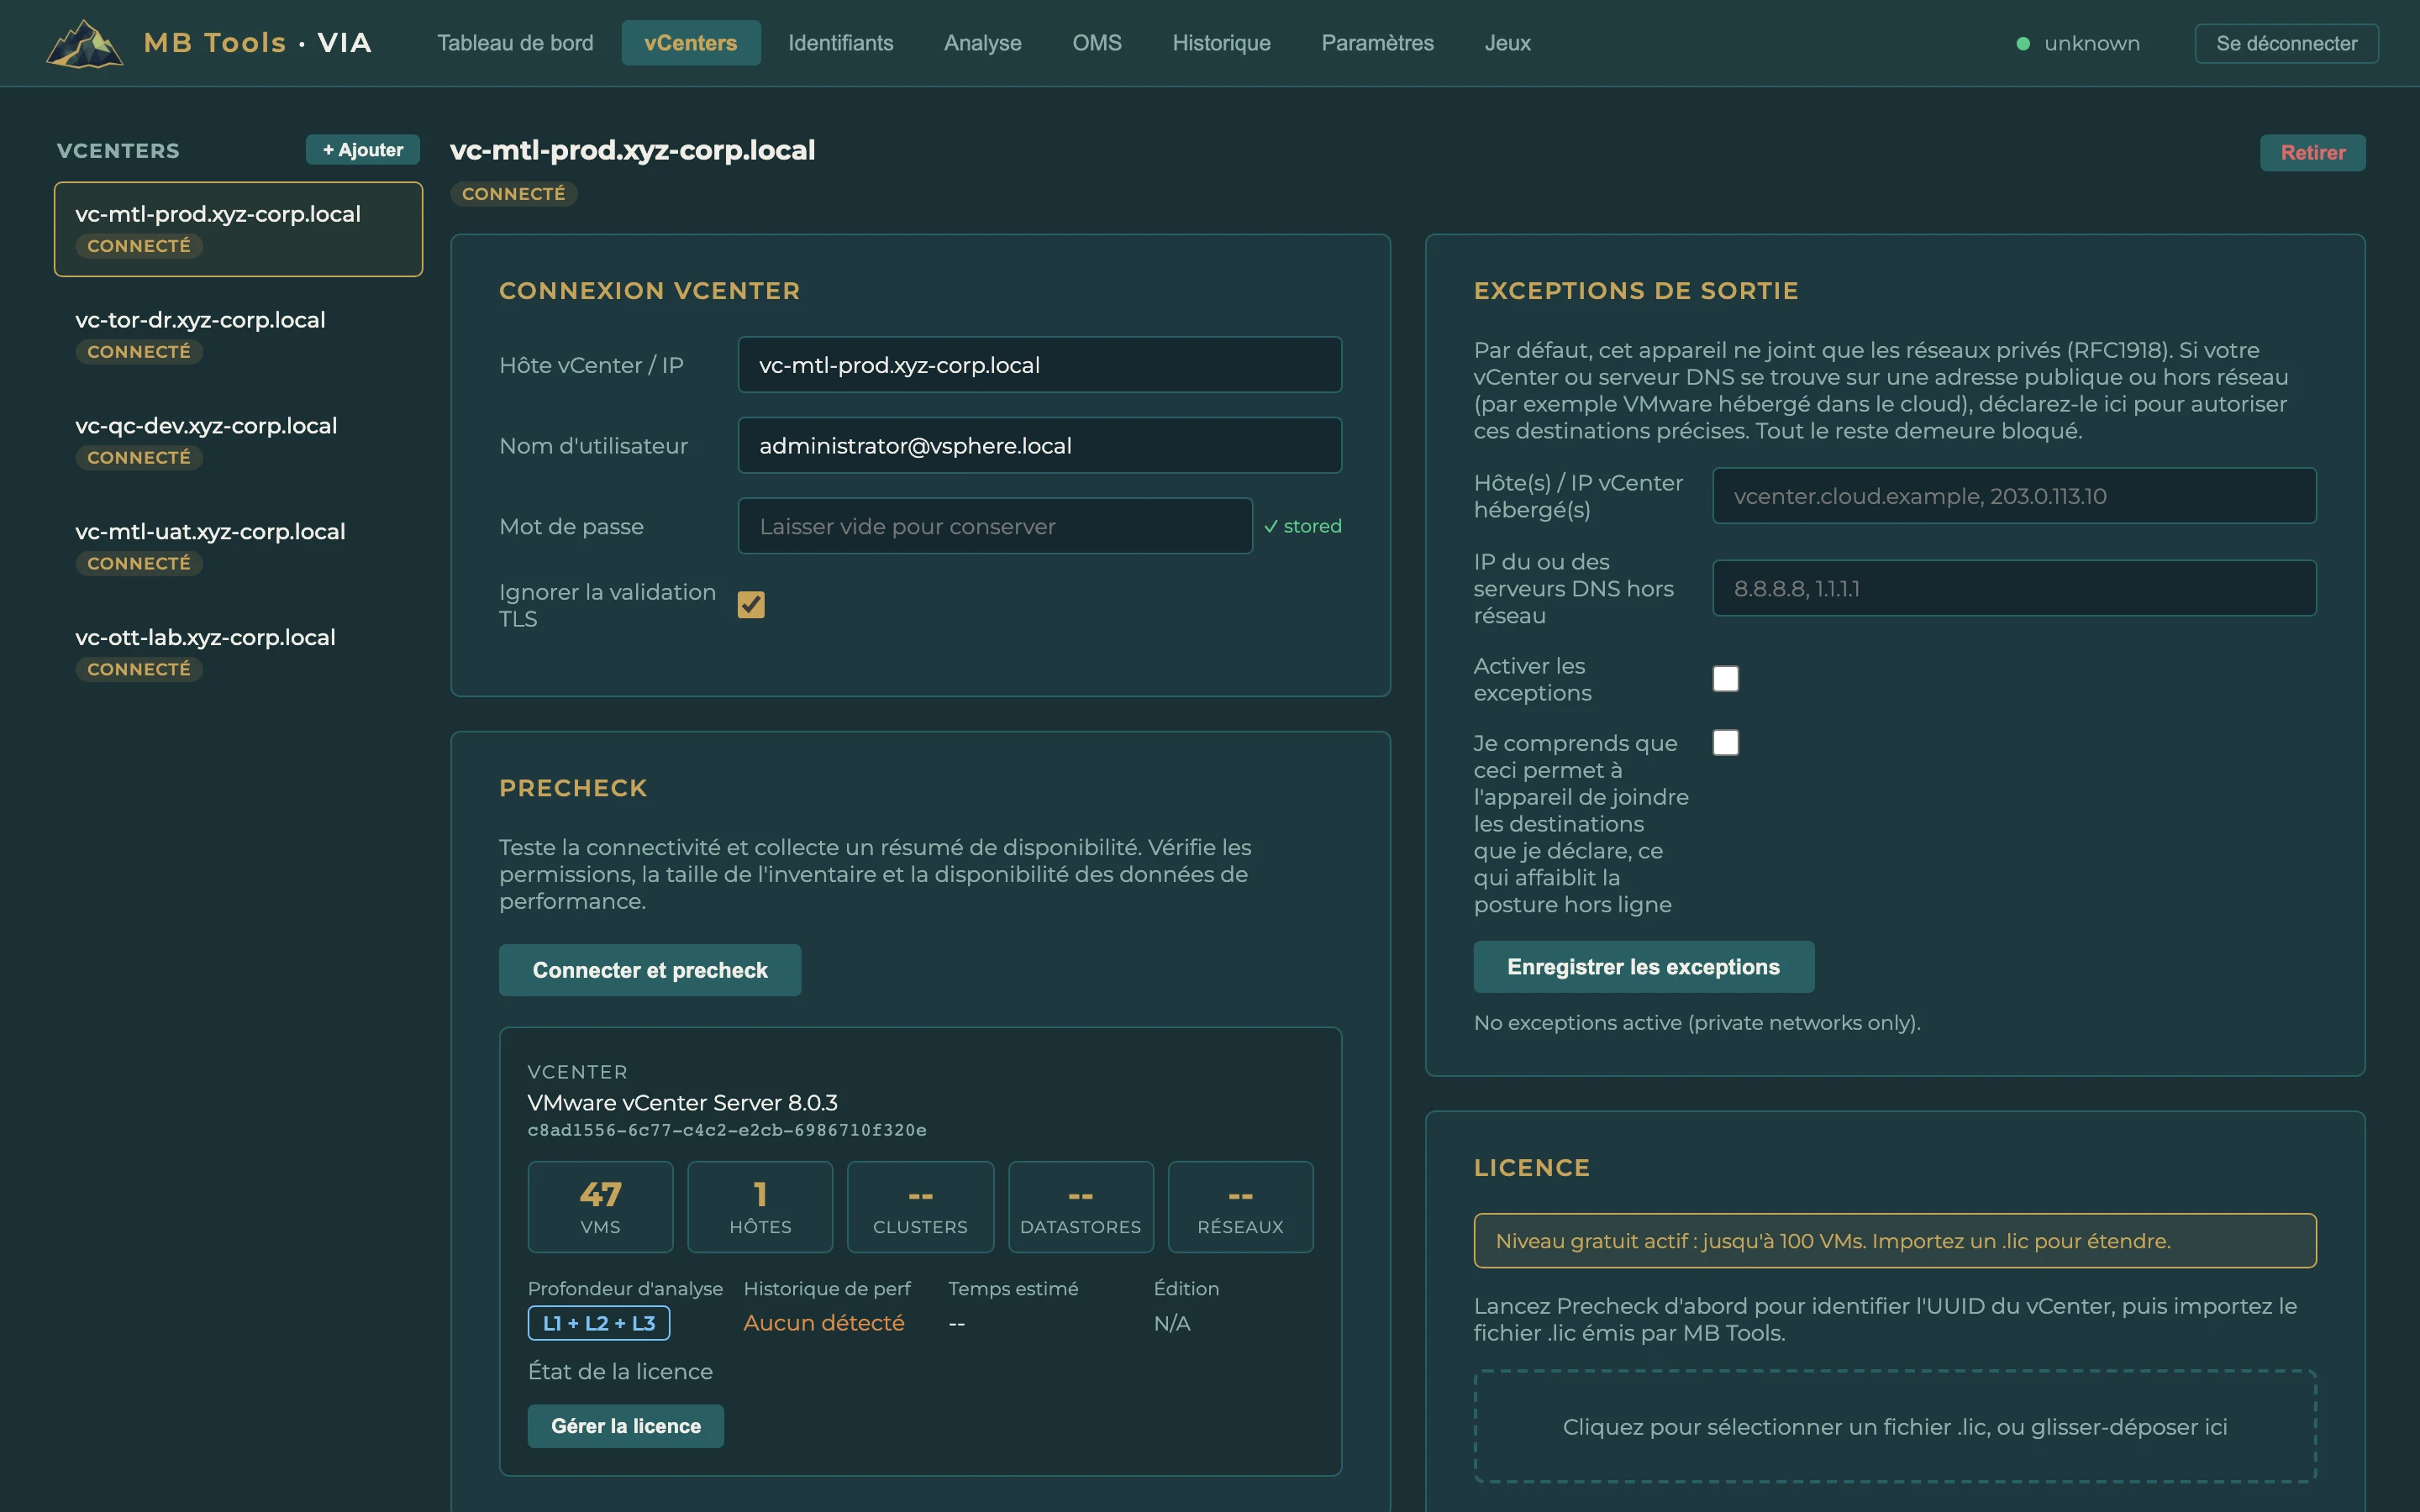
Task: Open the Paramètres tab
Action: (1377, 43)
